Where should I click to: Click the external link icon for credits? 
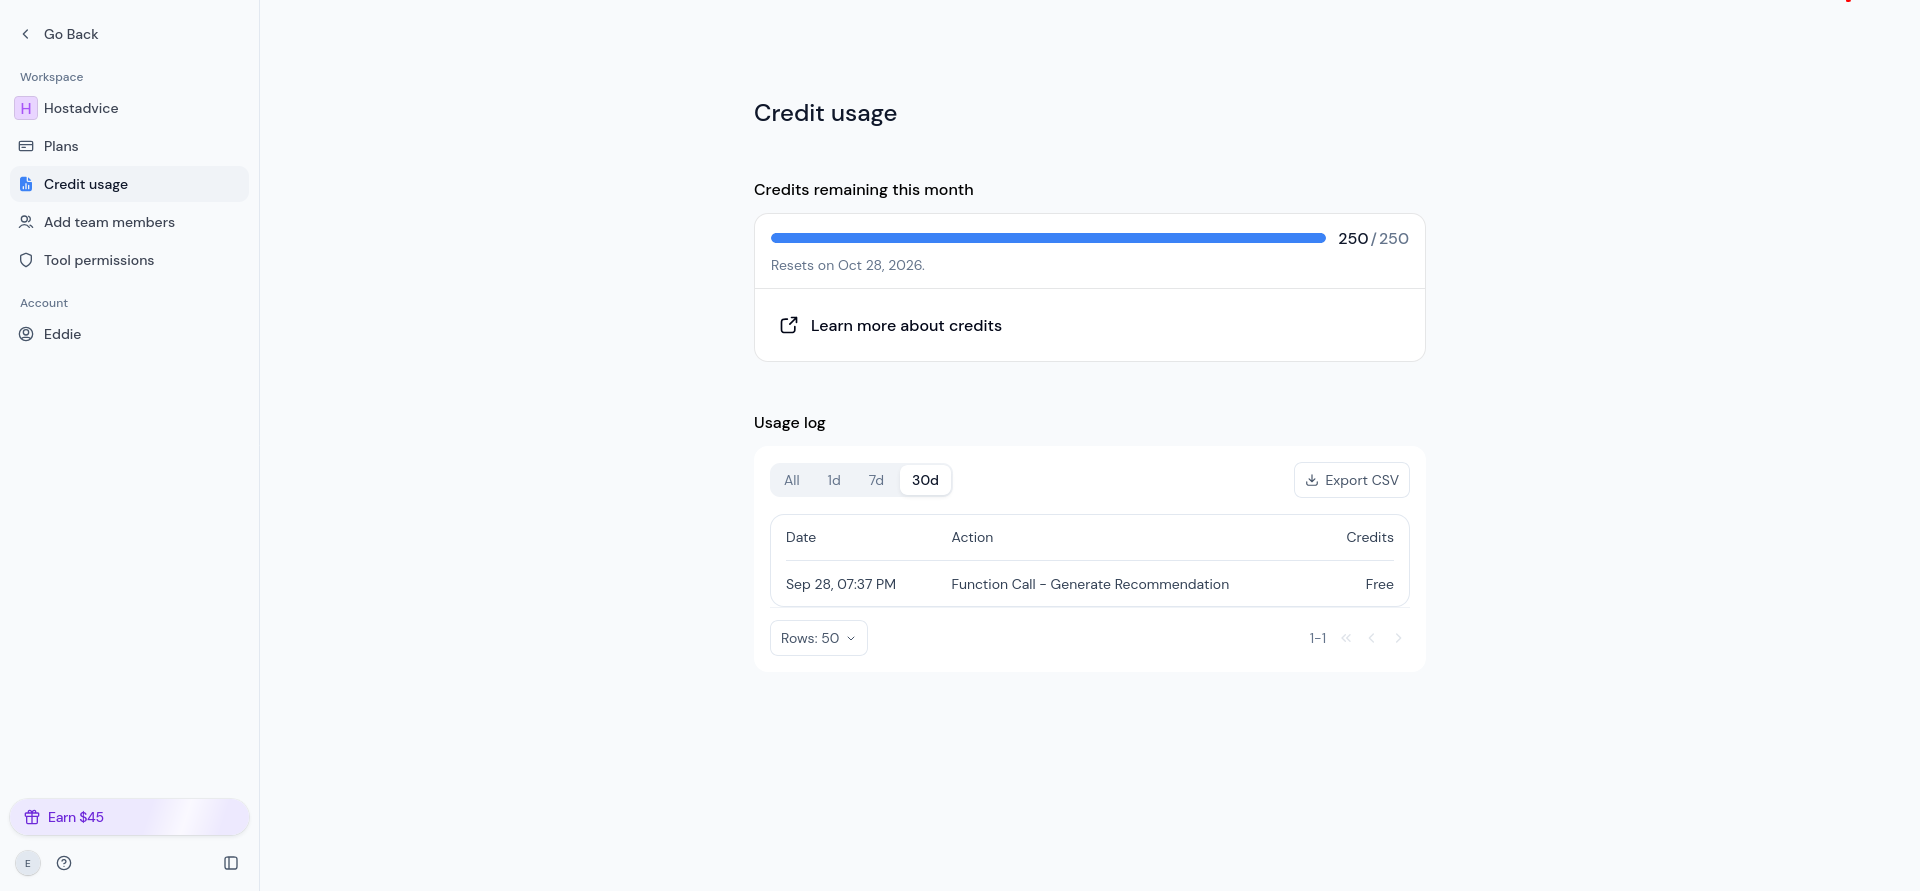(789, 325)
